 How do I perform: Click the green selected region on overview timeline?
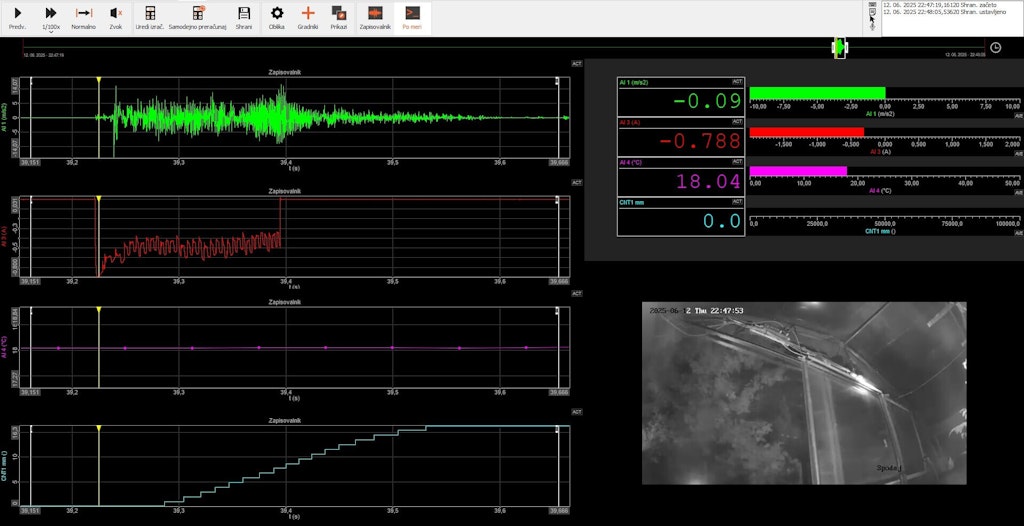(x=839, y=48)
